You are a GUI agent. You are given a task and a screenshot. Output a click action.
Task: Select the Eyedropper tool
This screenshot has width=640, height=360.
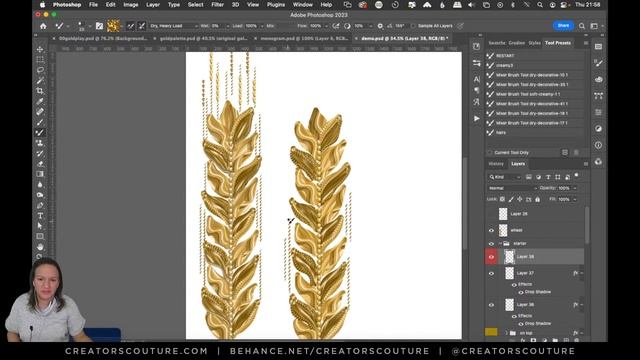click(40, 101)
